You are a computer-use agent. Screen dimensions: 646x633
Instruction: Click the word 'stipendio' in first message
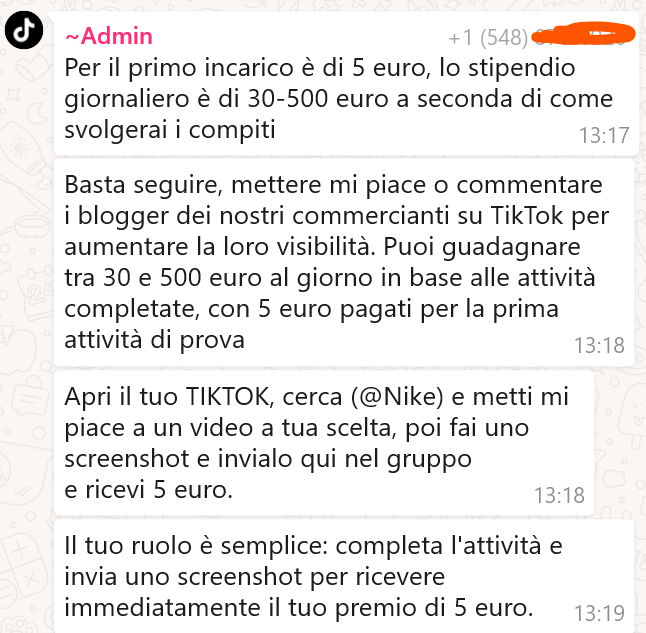click(x=522, y=68)
